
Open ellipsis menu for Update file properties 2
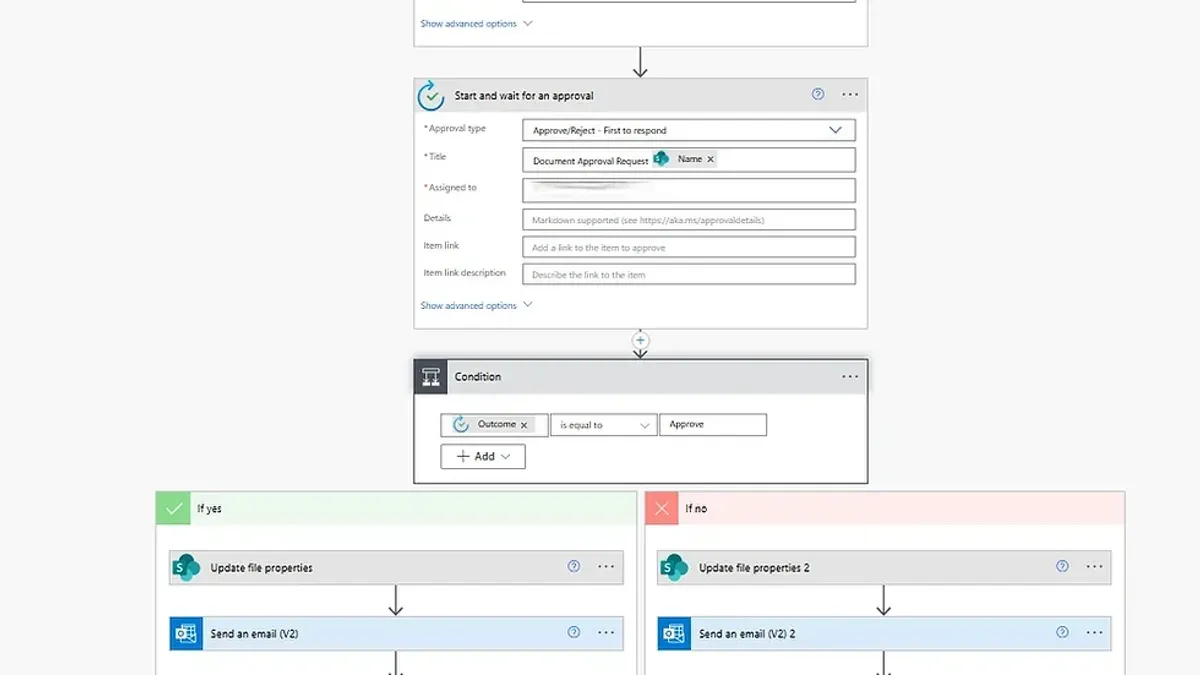(x=1094, y=566)
